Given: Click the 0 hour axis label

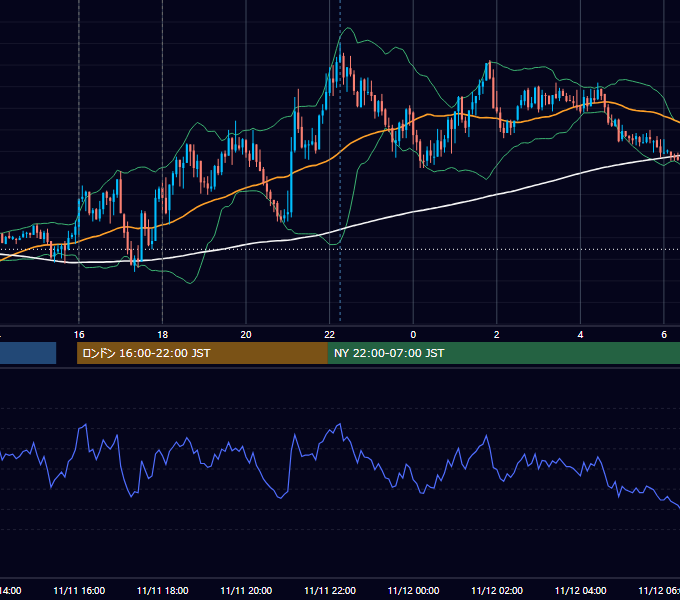Looking at the screenshot, I should coord(413,335).
